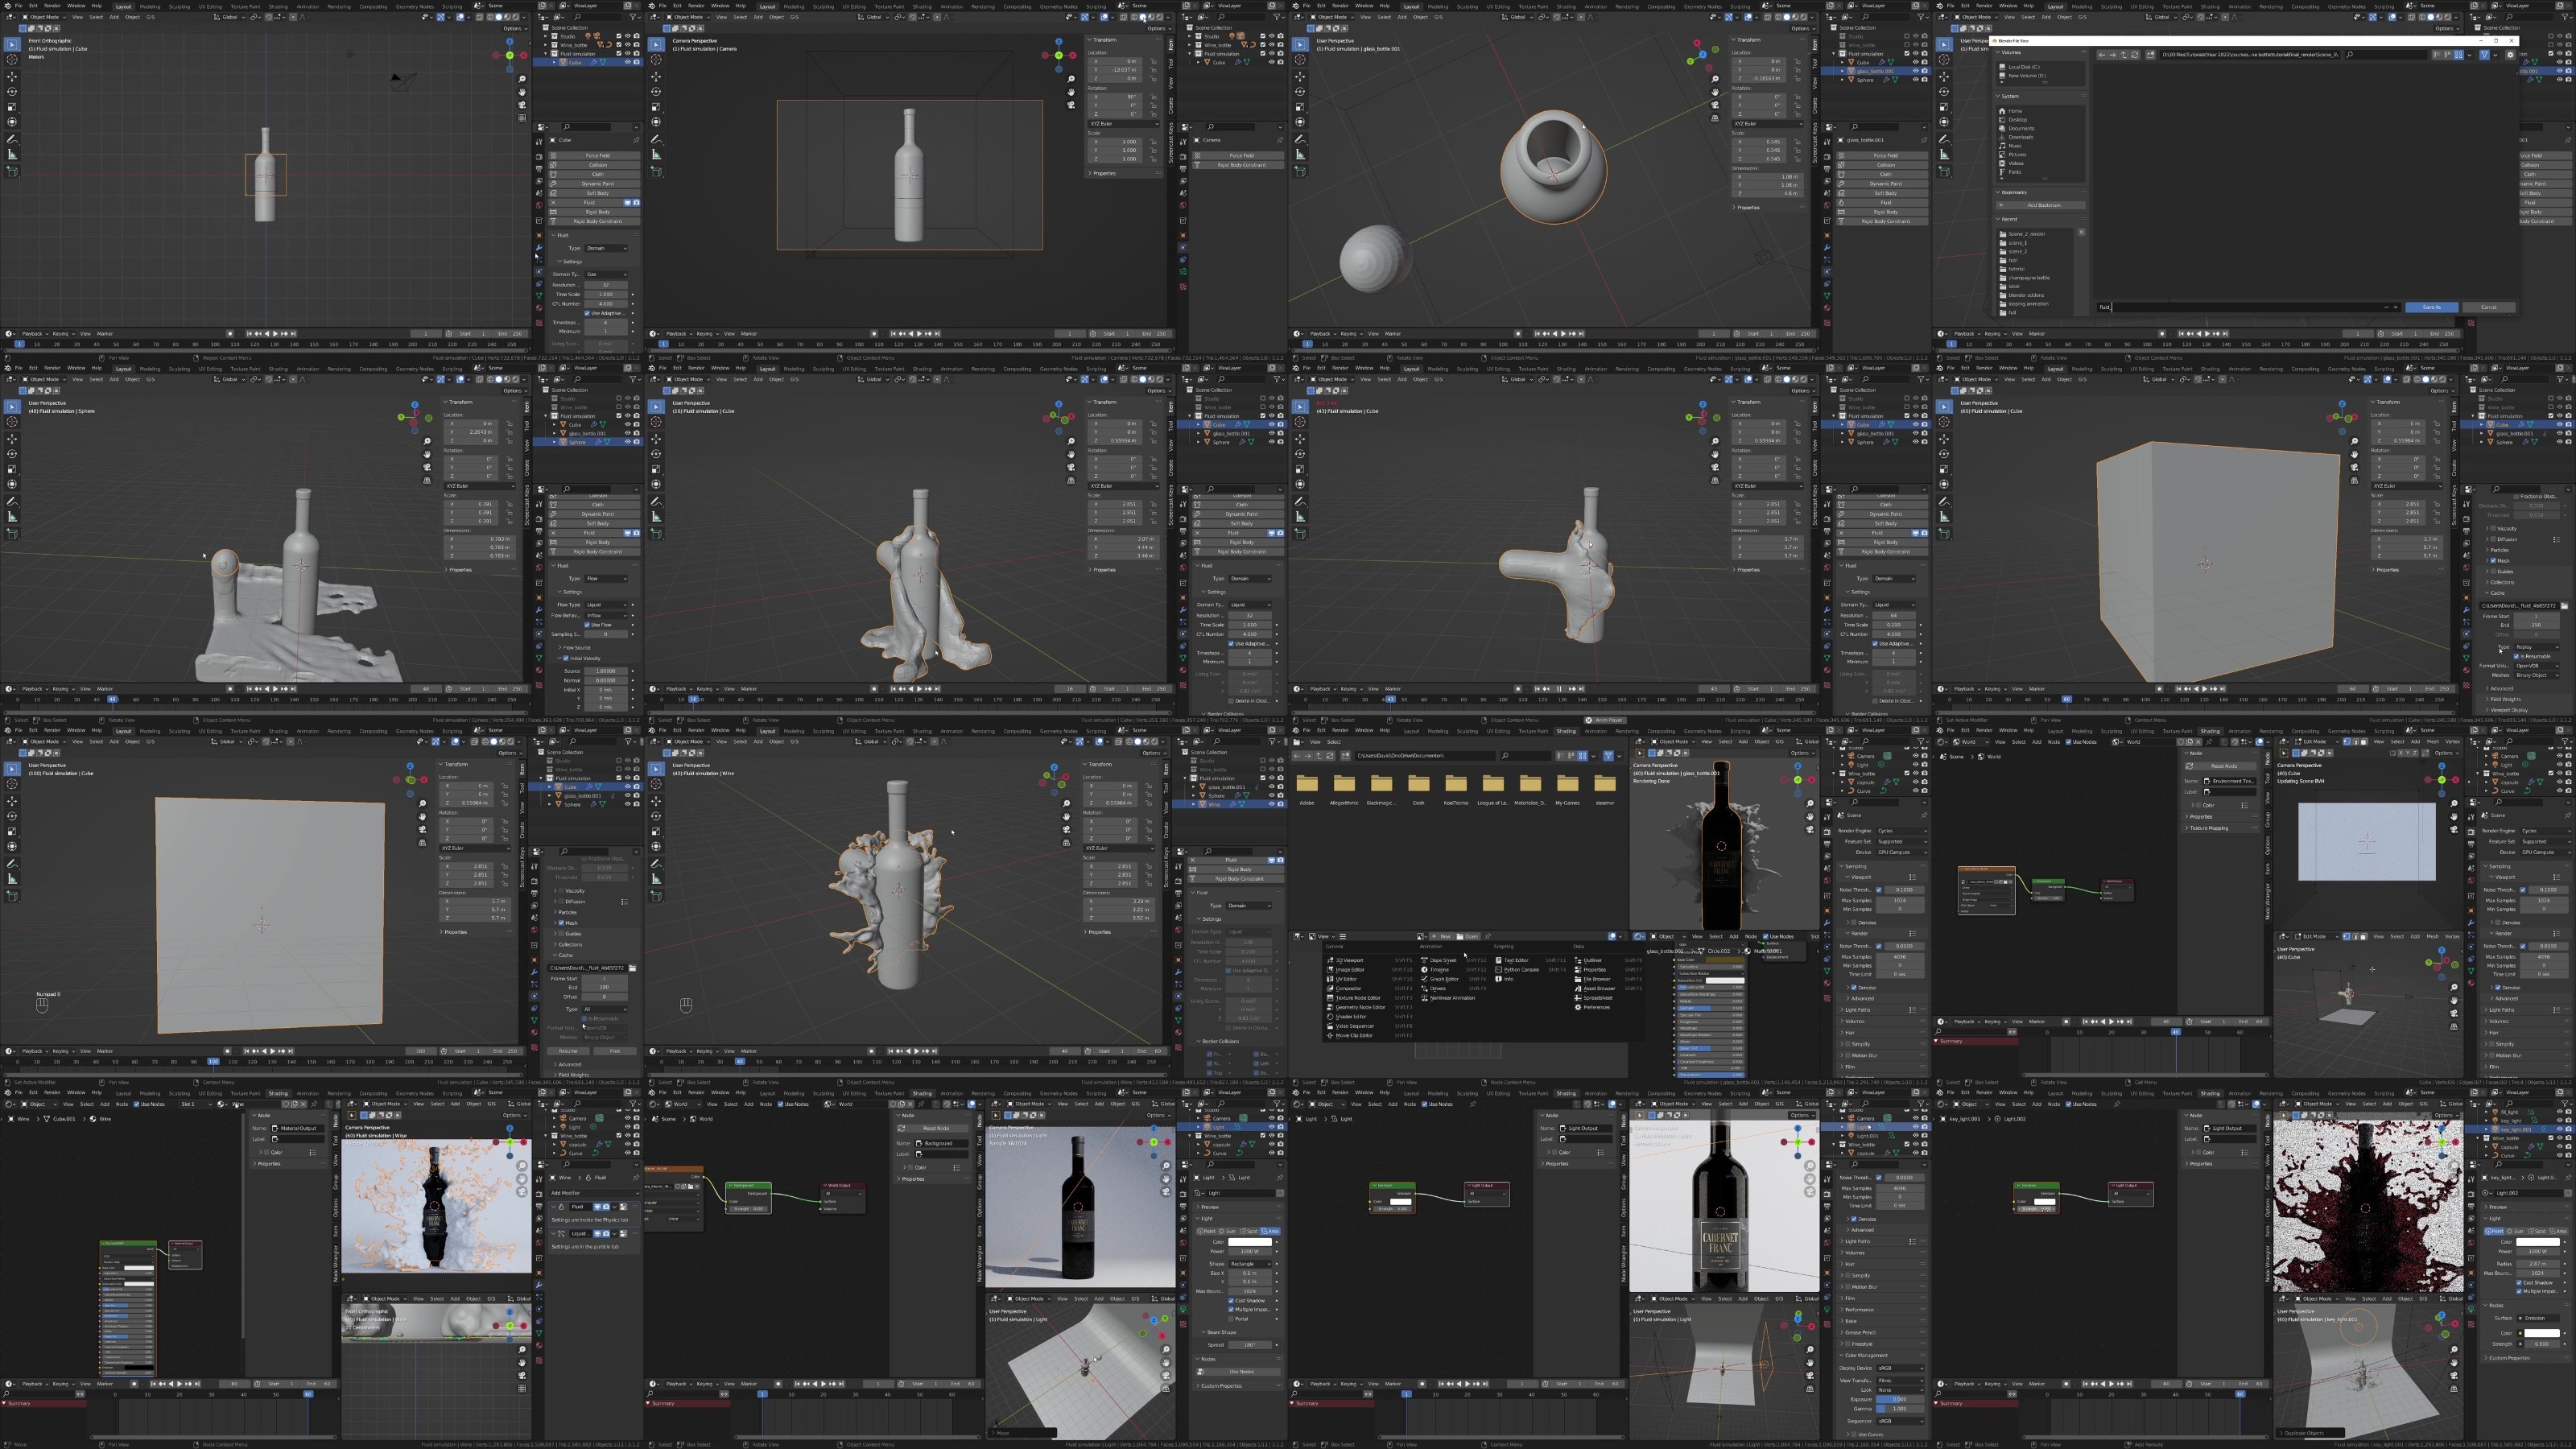This screenshot has height=1449, width=2576.
Task: Click the Background node Strength 0.200 slider
Action: pyautogui.click(x=748, y=1208)
